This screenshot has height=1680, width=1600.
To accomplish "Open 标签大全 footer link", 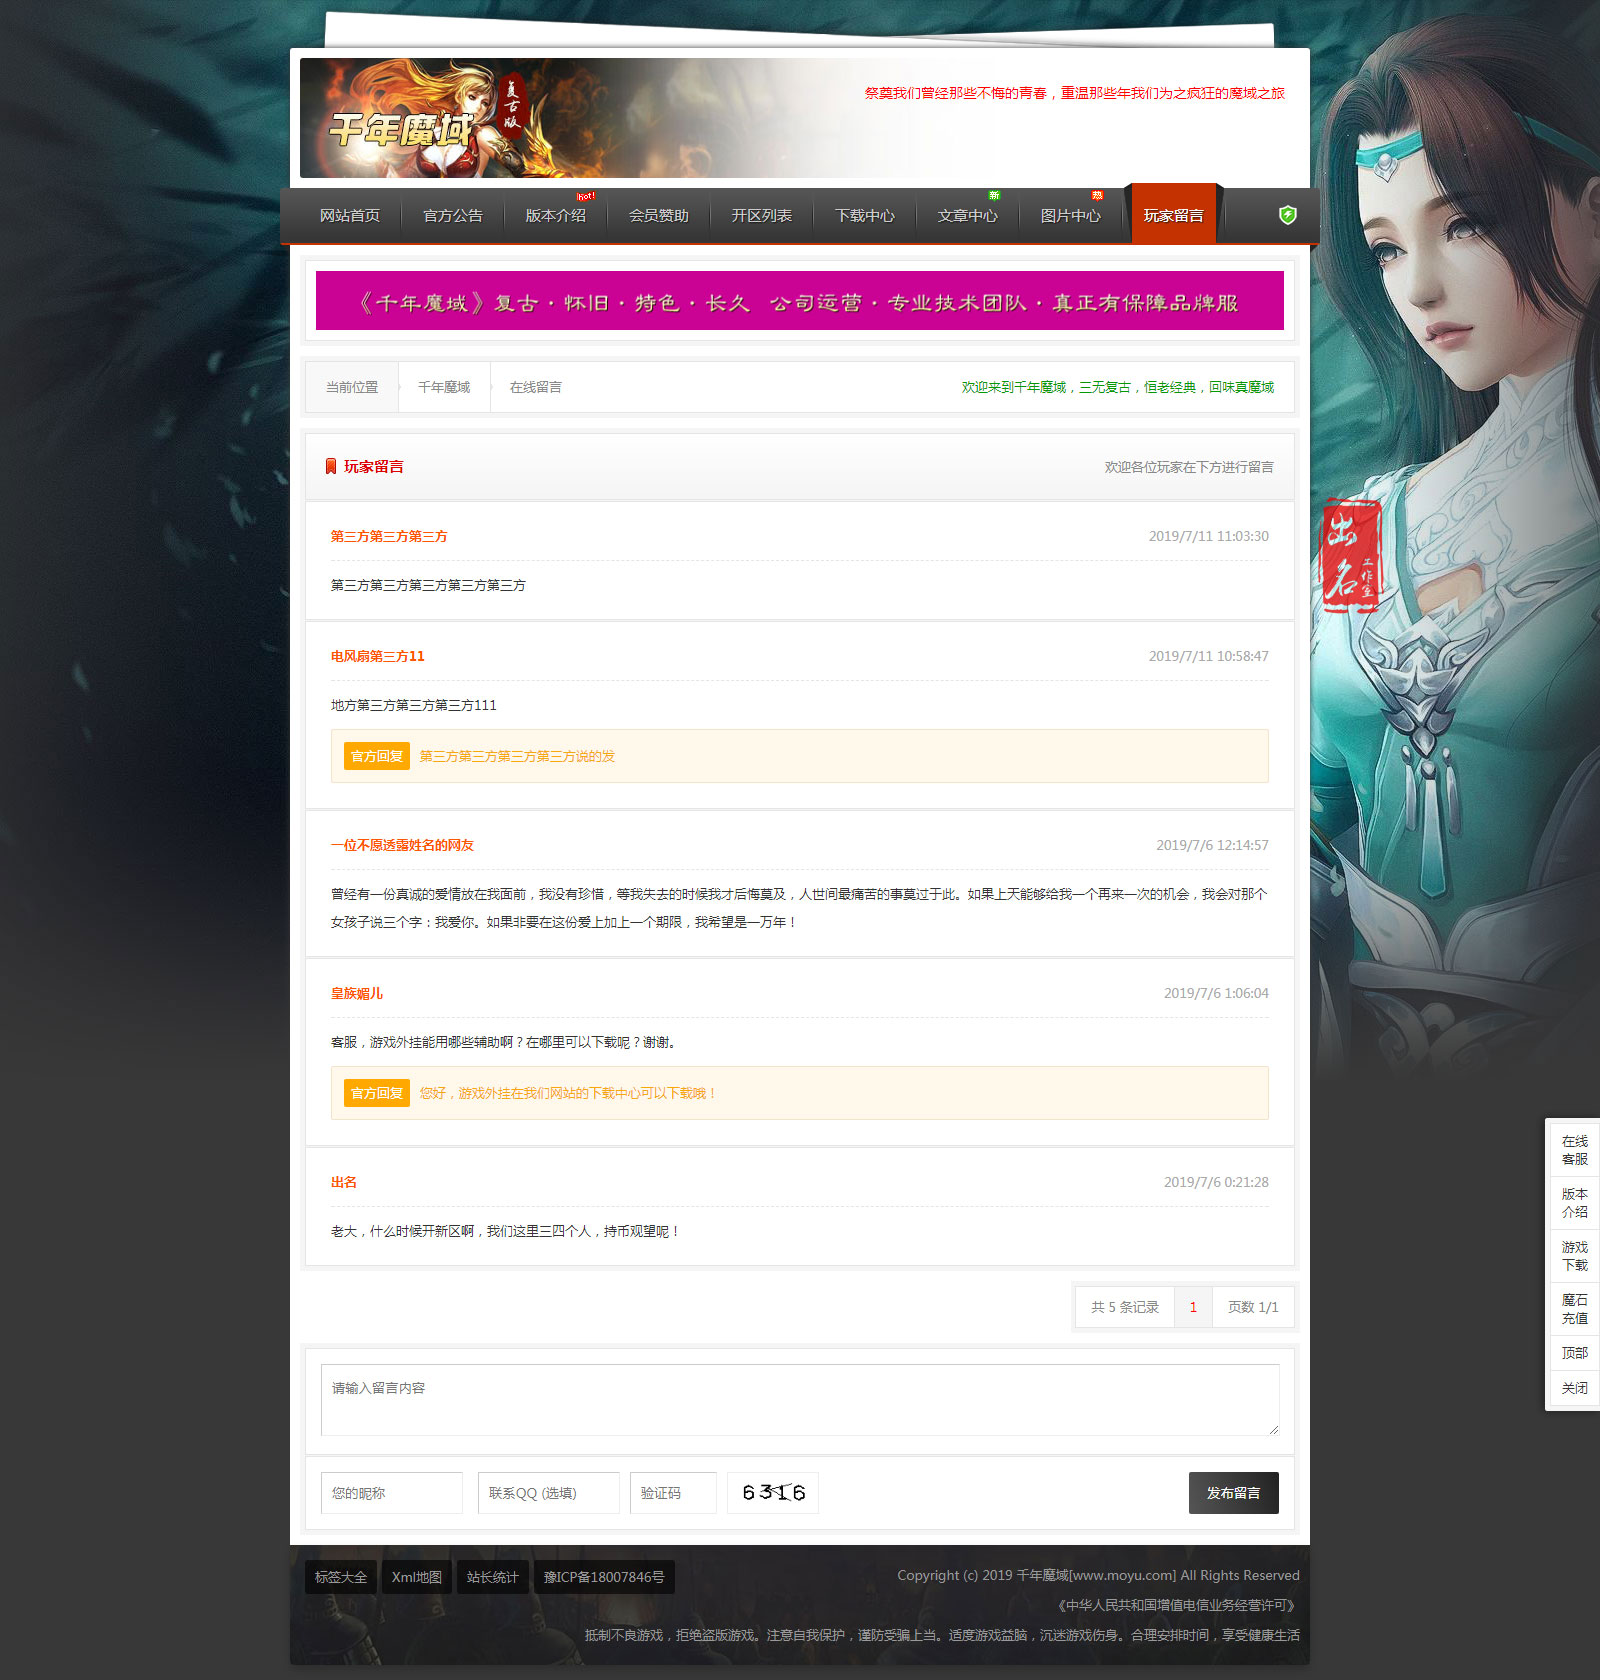I will click(x=341, y=1577).
